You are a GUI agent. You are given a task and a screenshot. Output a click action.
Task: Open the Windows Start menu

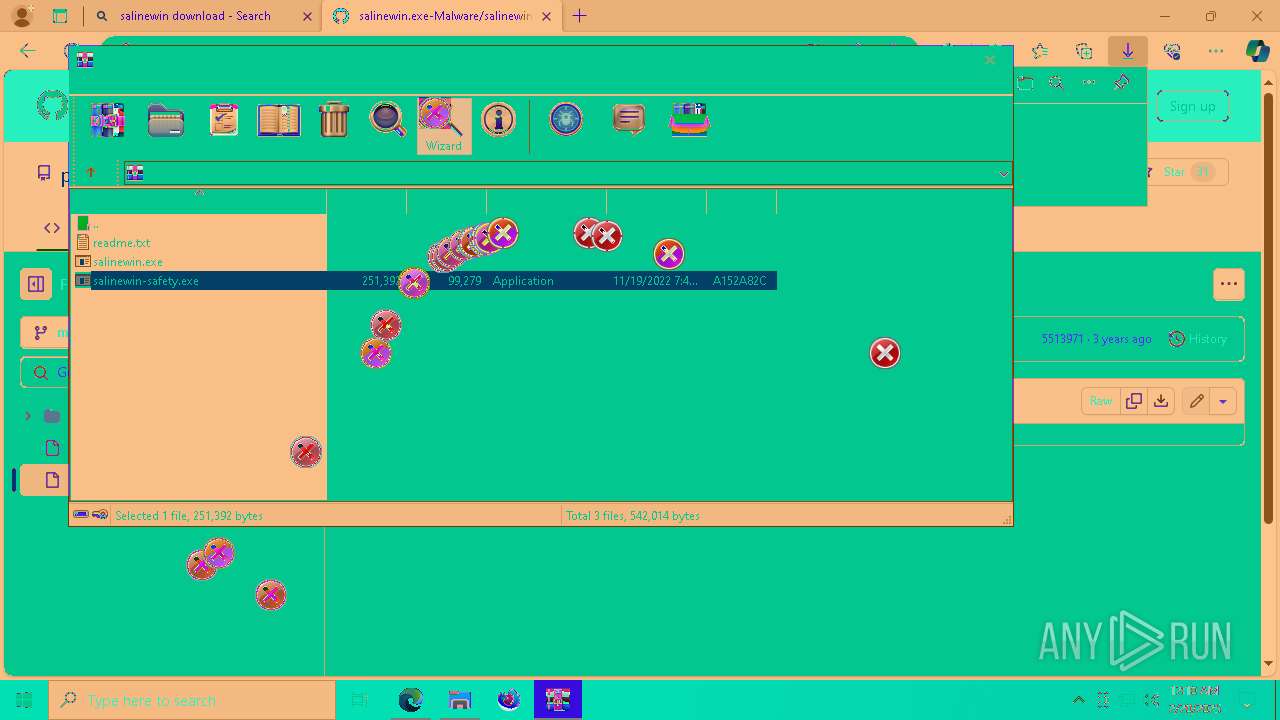click(24, 700)
